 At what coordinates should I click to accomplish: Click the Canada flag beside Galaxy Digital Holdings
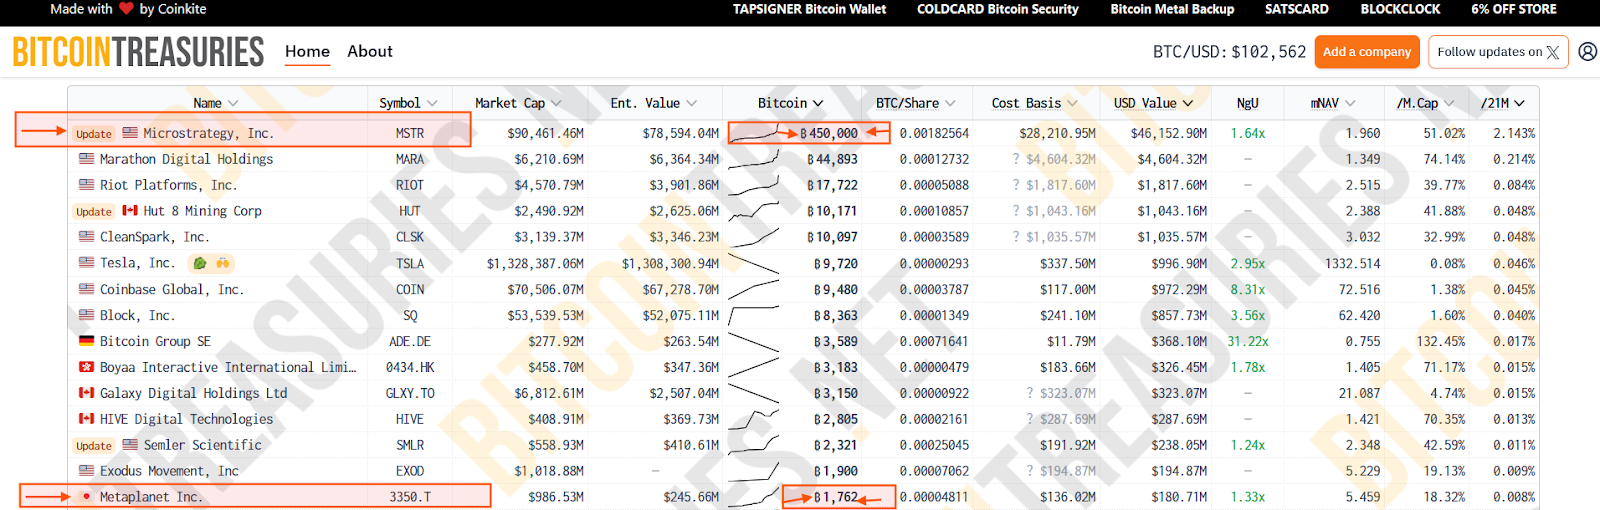click(x=87, y=393)
